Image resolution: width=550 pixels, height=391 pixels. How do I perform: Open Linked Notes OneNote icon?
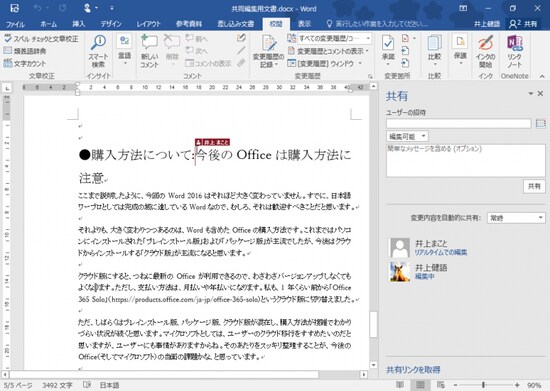point(515,51)
